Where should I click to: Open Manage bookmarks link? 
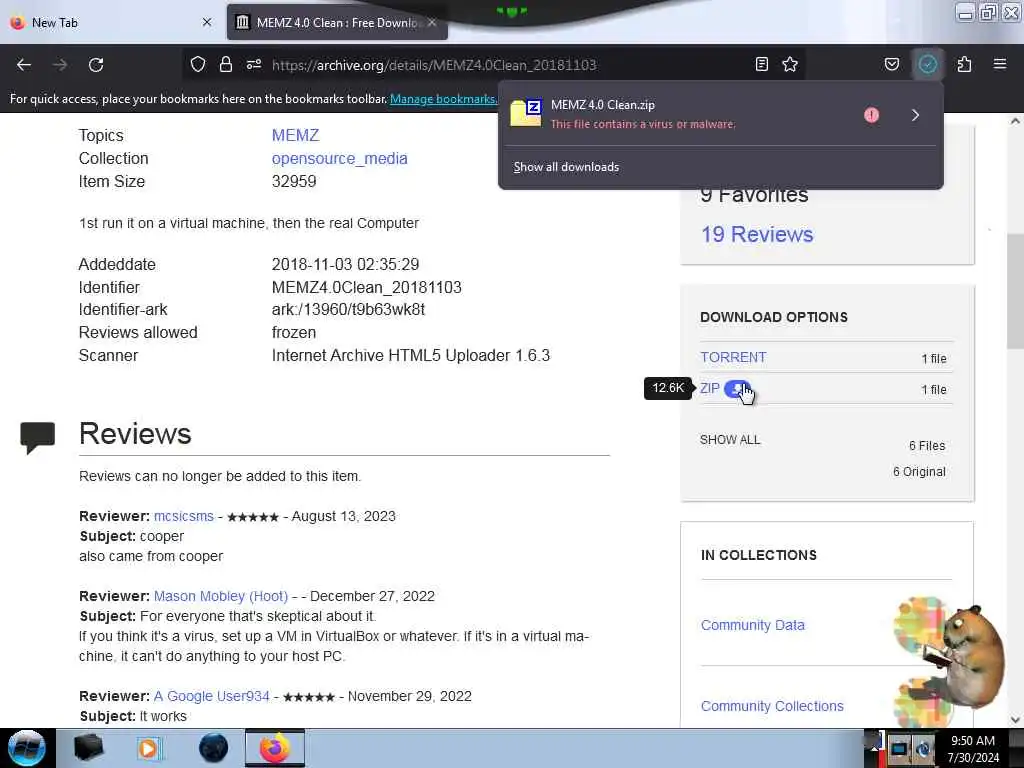[443, 99]
